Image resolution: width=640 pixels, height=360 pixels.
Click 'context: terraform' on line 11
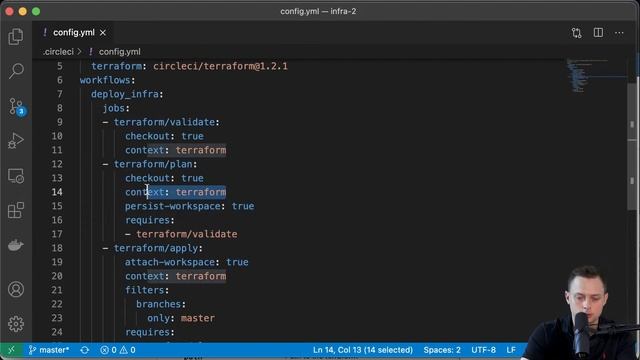pyautogui.click(x=176, y=150)
